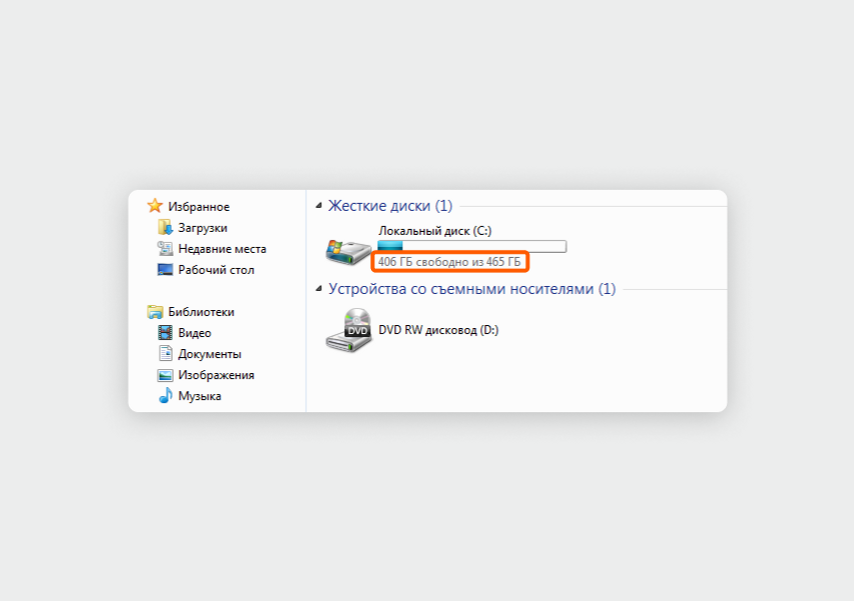Click the Изображения picture icon
This screenshot has width=854, height=601.
click(x=165, y=375)
